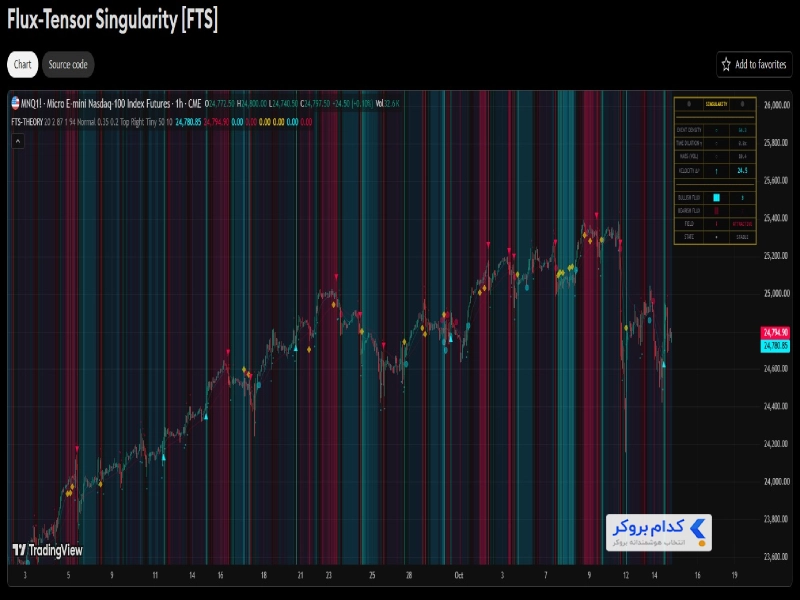Click the 23,600.00 price scale label
The height and width of the screenshot is (600, 800).
pos(777,557)
